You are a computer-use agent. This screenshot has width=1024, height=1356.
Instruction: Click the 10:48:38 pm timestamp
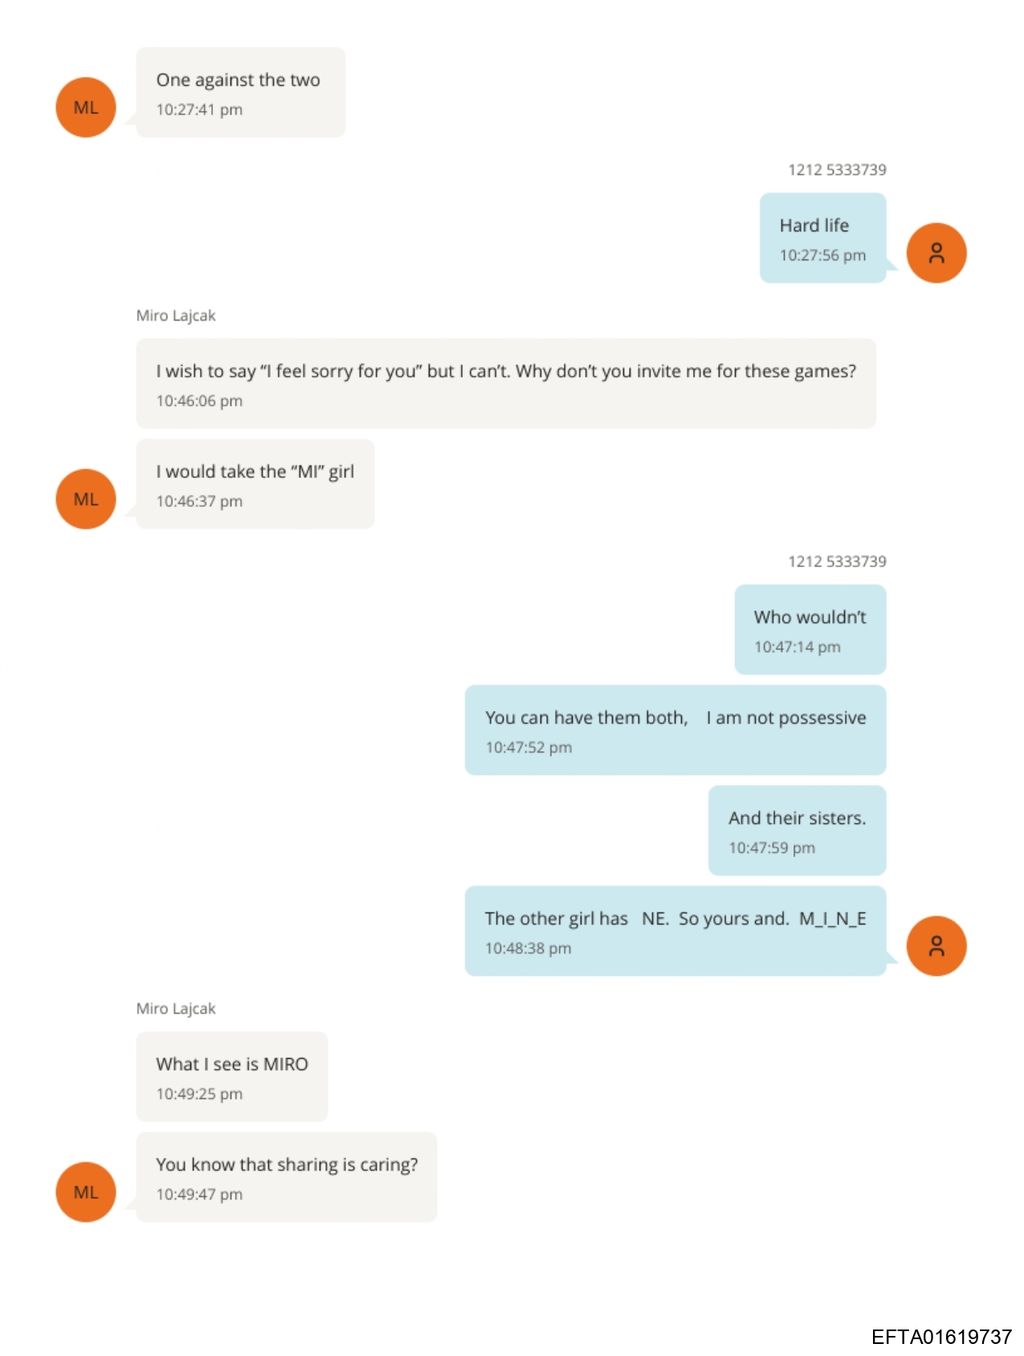pos(528,949)
